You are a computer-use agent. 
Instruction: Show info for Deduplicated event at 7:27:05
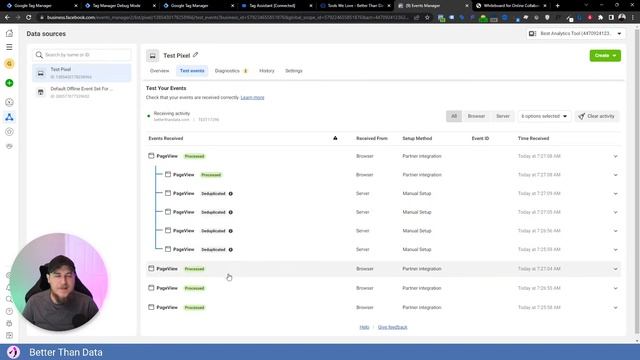(x=231, y=212)
